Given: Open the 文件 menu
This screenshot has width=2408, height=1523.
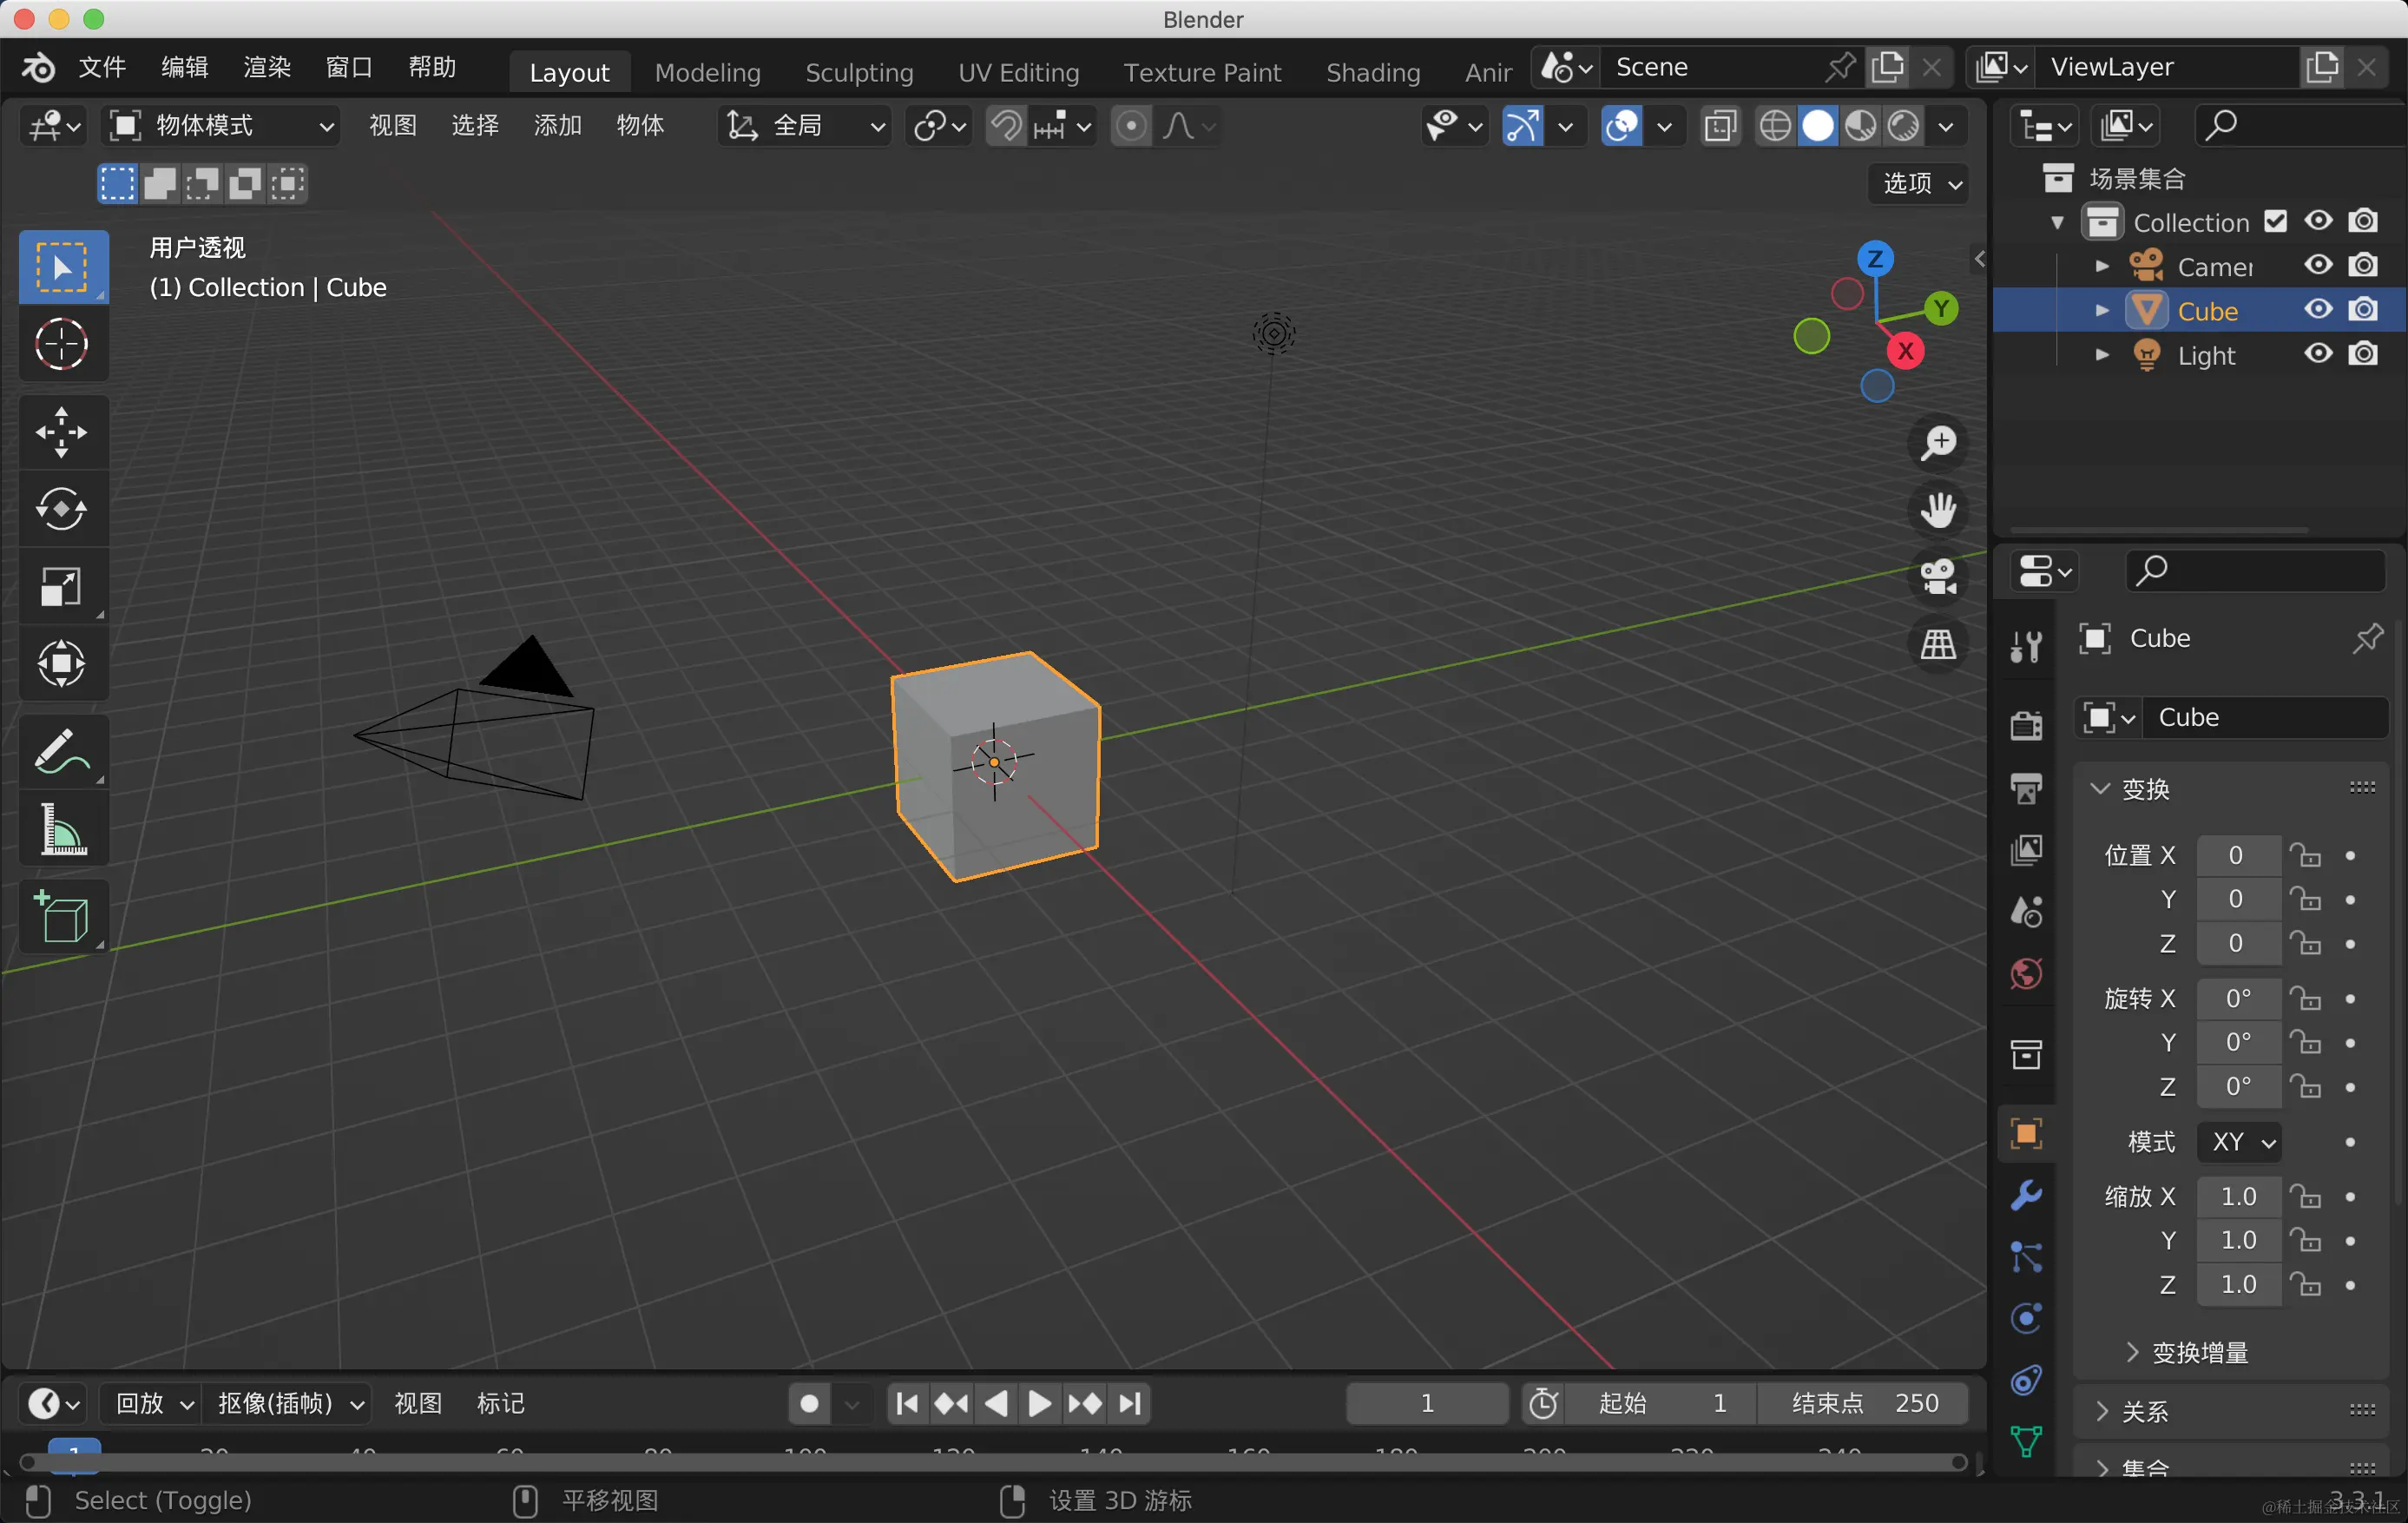Looking at the screenshot, I should click(x=101, y=67).
